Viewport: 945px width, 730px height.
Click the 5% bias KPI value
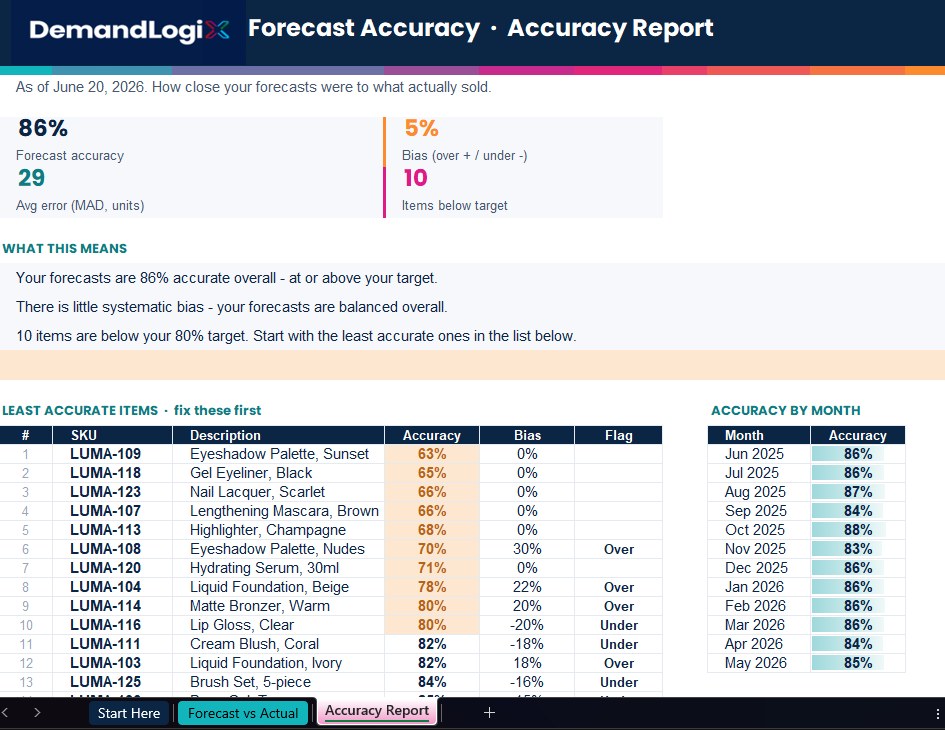tap(421, 128)
